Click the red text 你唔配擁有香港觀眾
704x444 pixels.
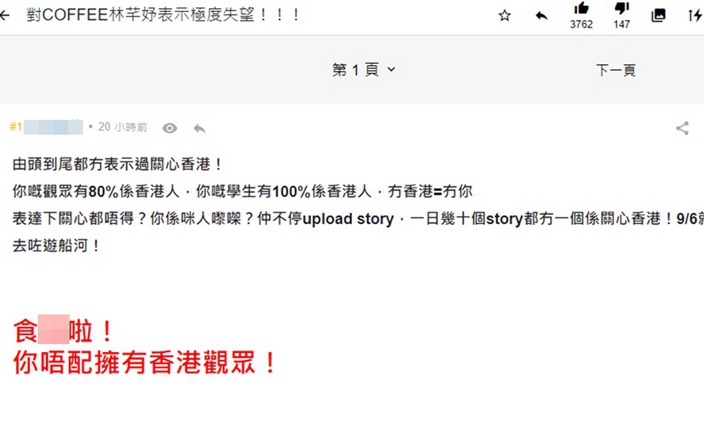click(x=145, y=363)
